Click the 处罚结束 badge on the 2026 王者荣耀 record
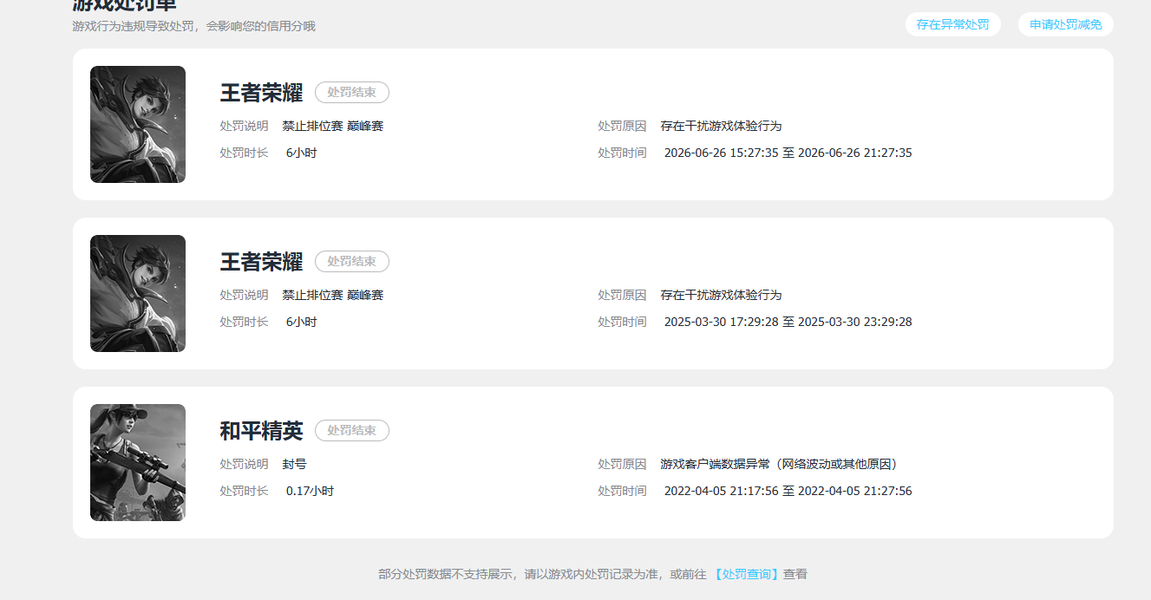The image size is (1151, 600). [x=352, y=93]
